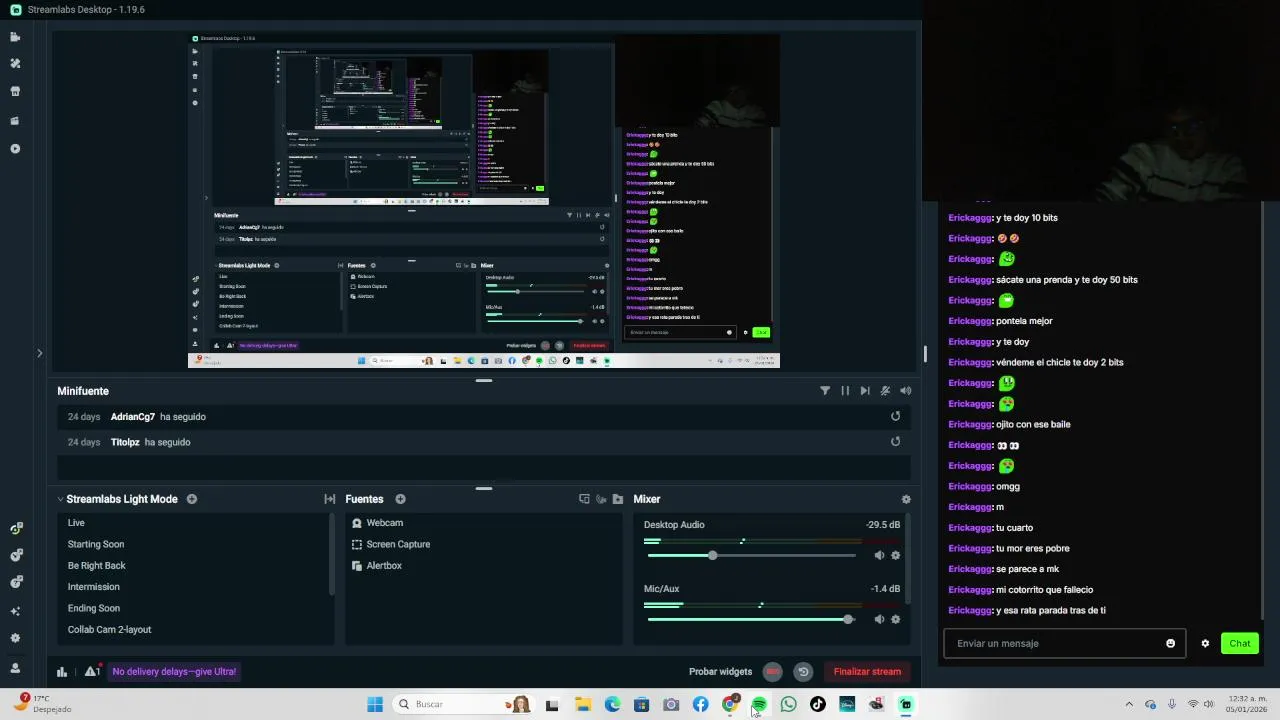
Task: Open the chat settings gear
Action: [1205, 643]
